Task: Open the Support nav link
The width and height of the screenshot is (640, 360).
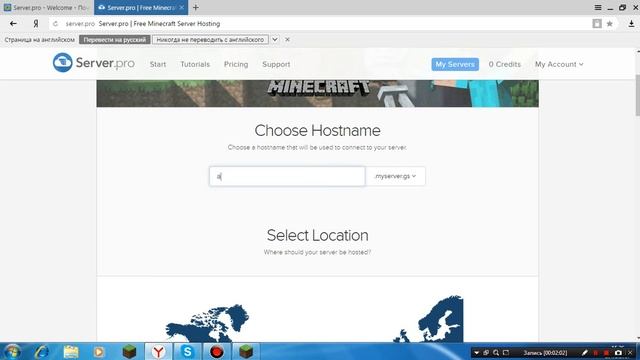Action: [x=276, y=64]
